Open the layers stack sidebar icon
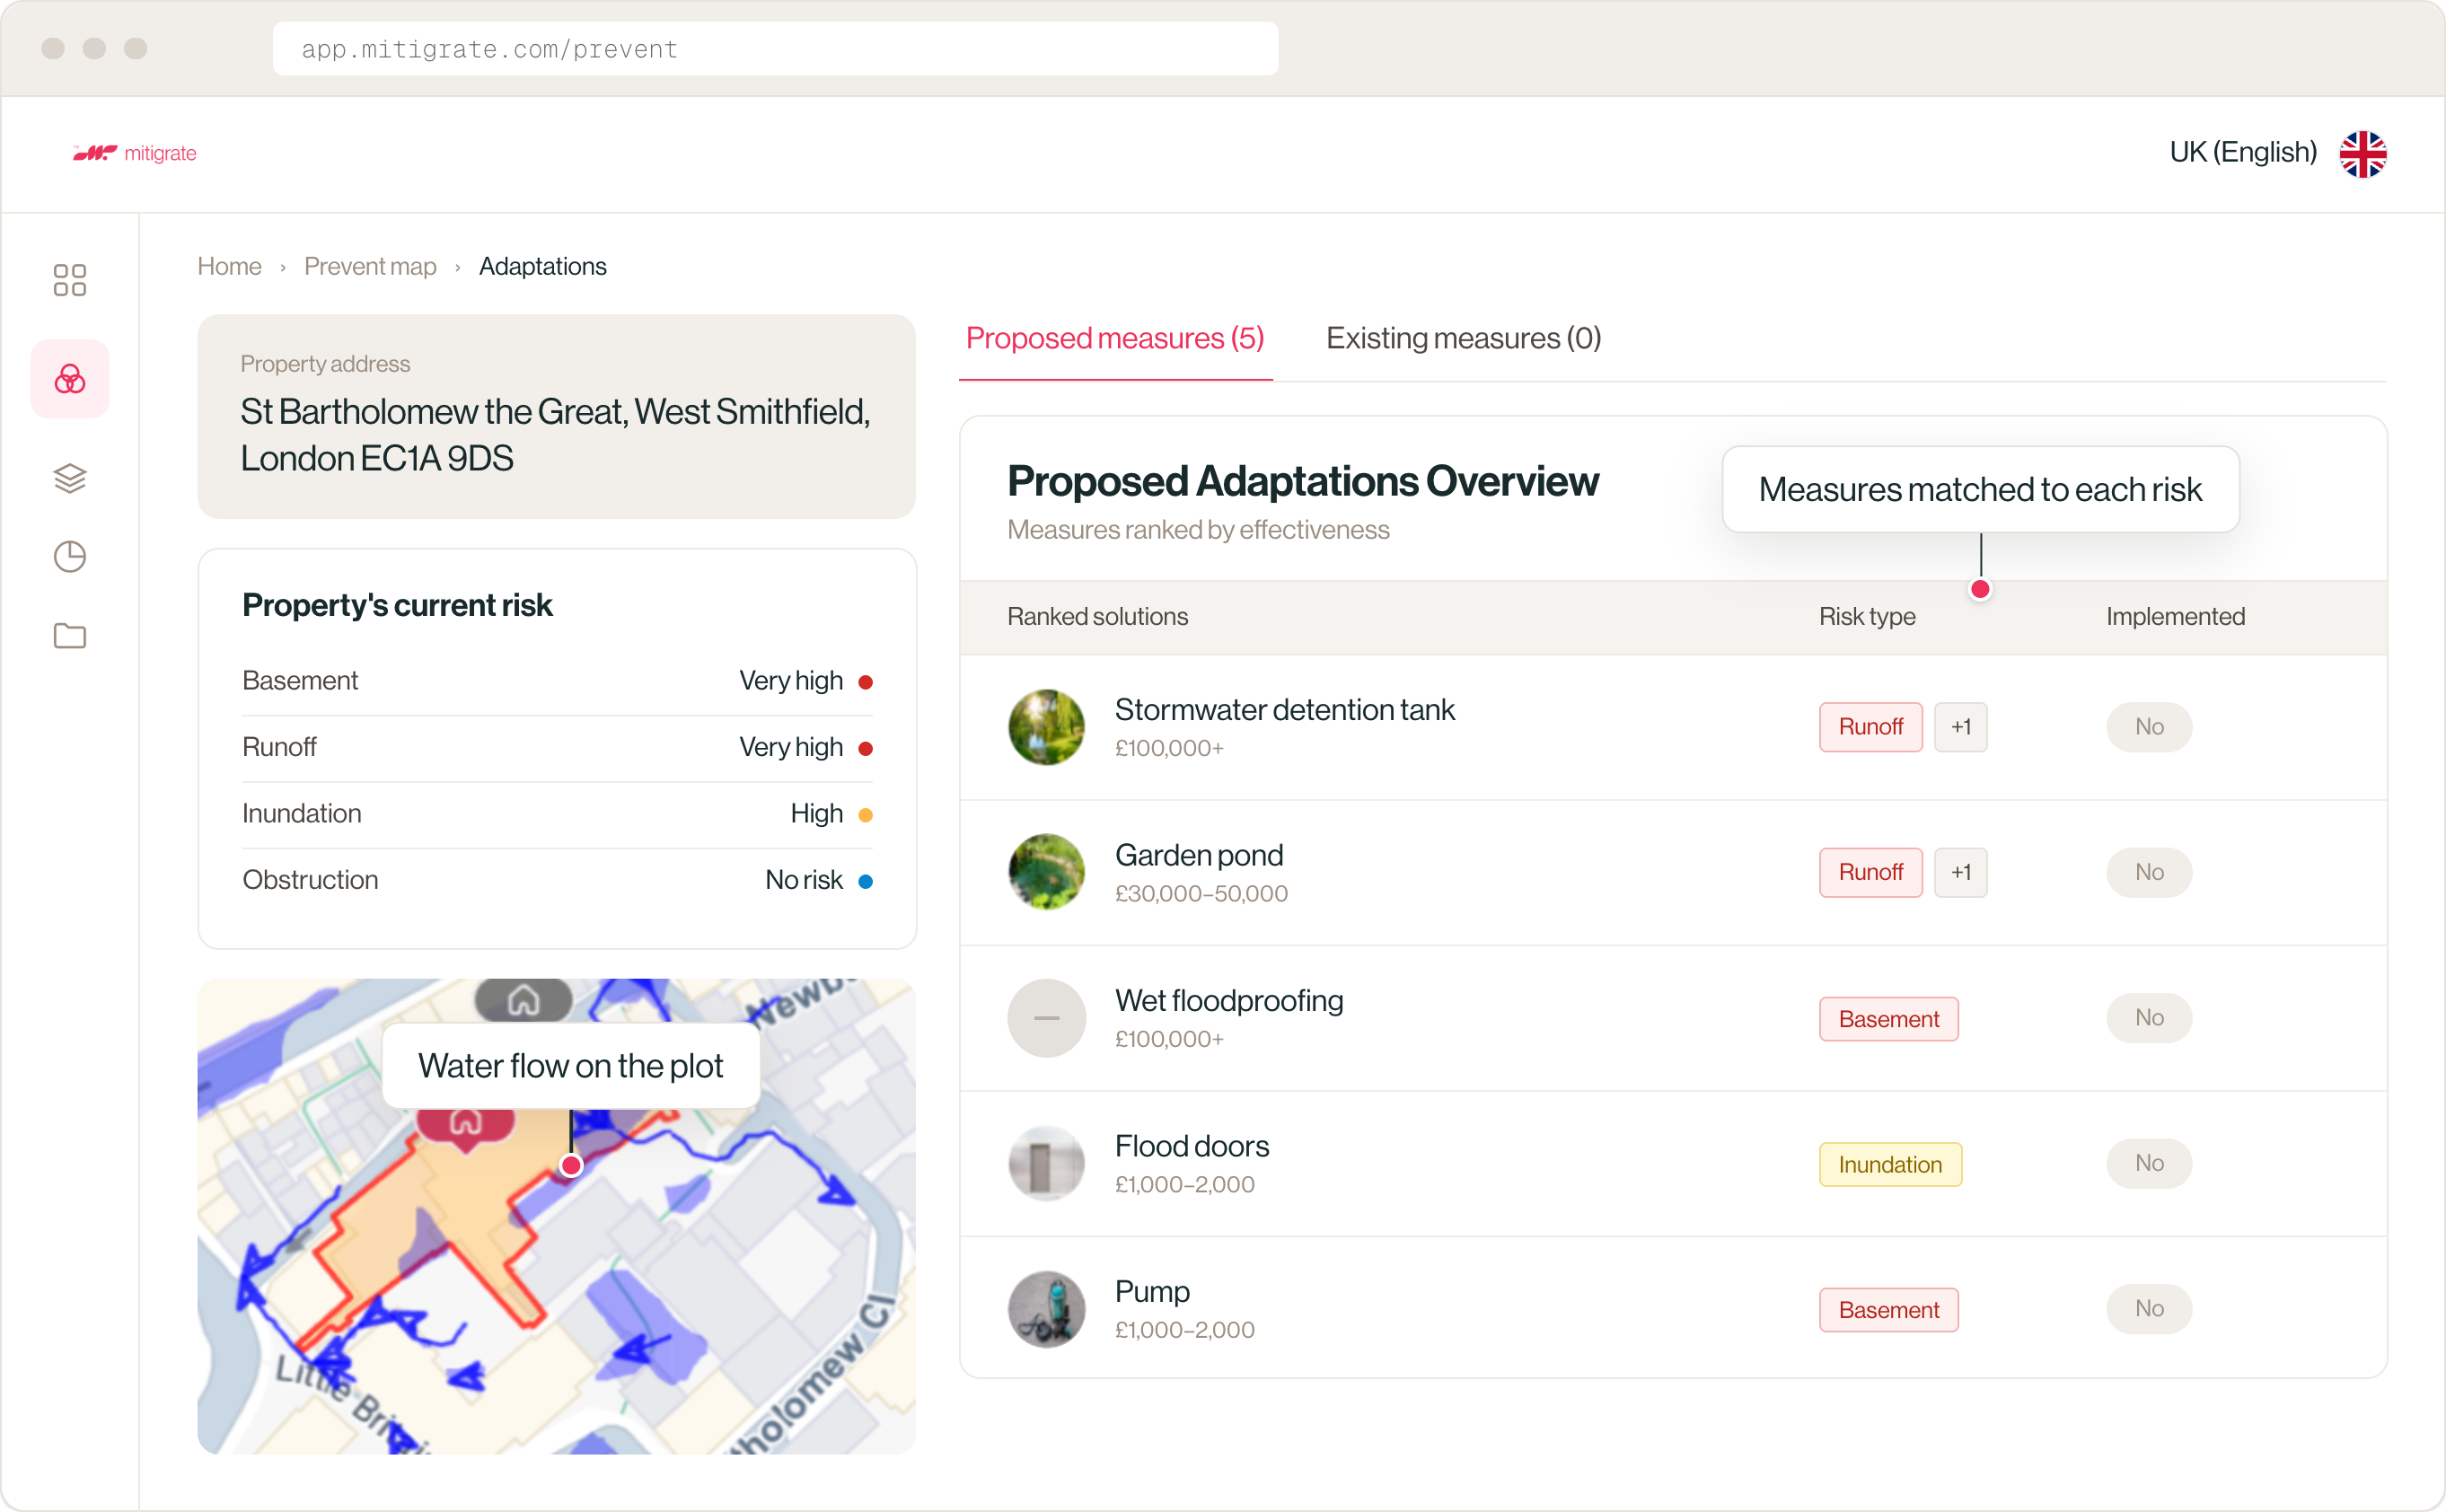 pos(69,478)
